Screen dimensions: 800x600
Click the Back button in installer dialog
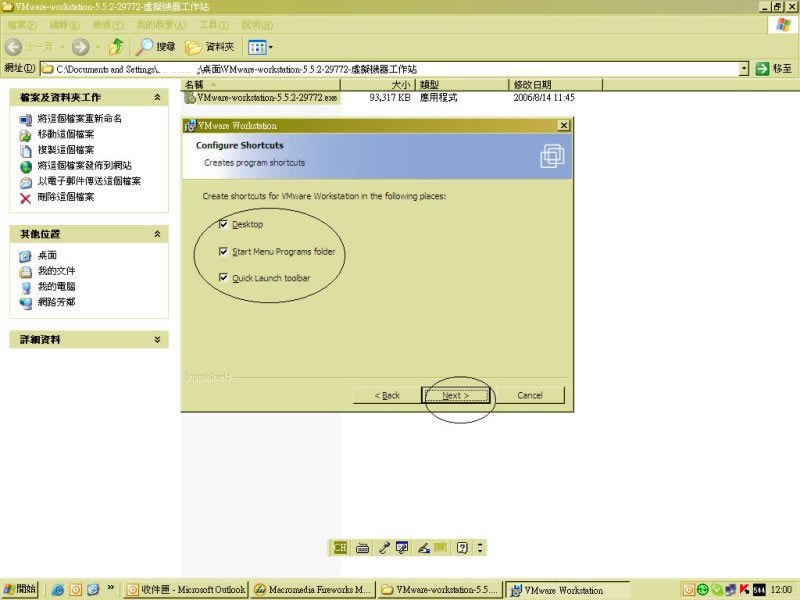(x=387, y=395)
